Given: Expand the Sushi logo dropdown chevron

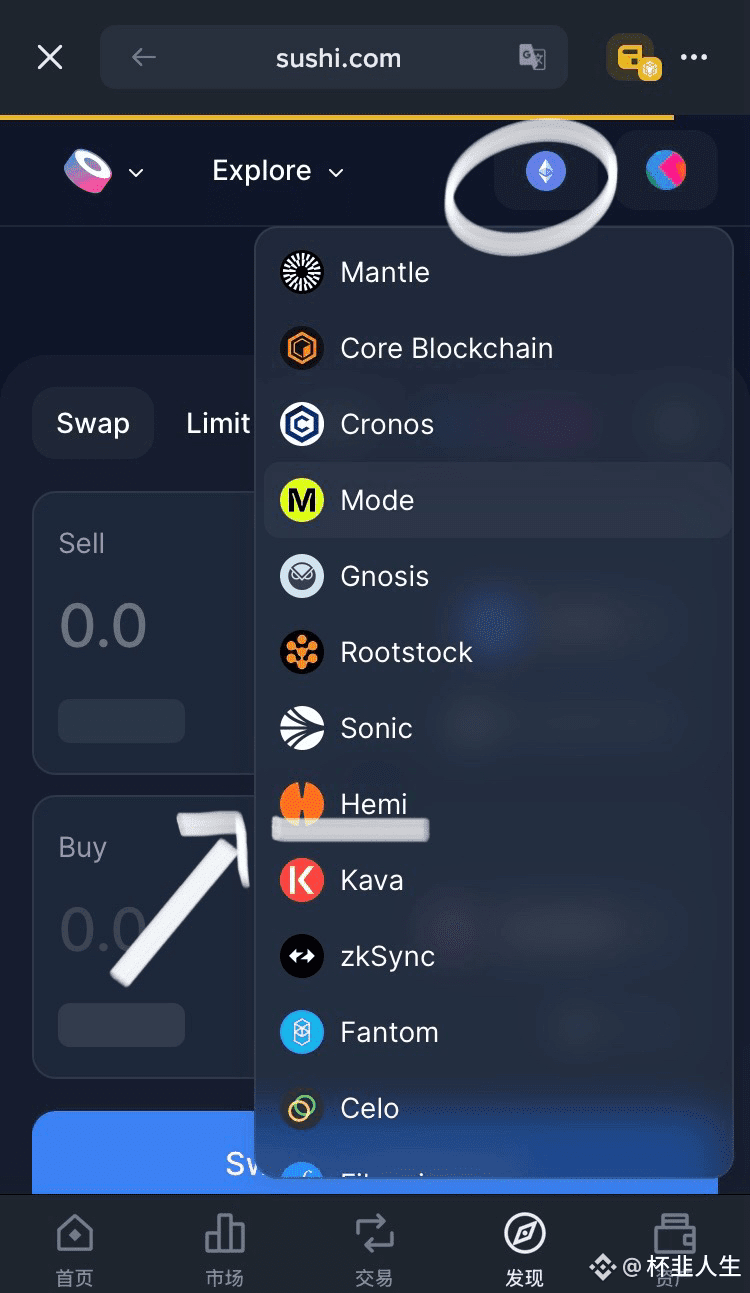Looking at the screenshot, I should [136, 173].
